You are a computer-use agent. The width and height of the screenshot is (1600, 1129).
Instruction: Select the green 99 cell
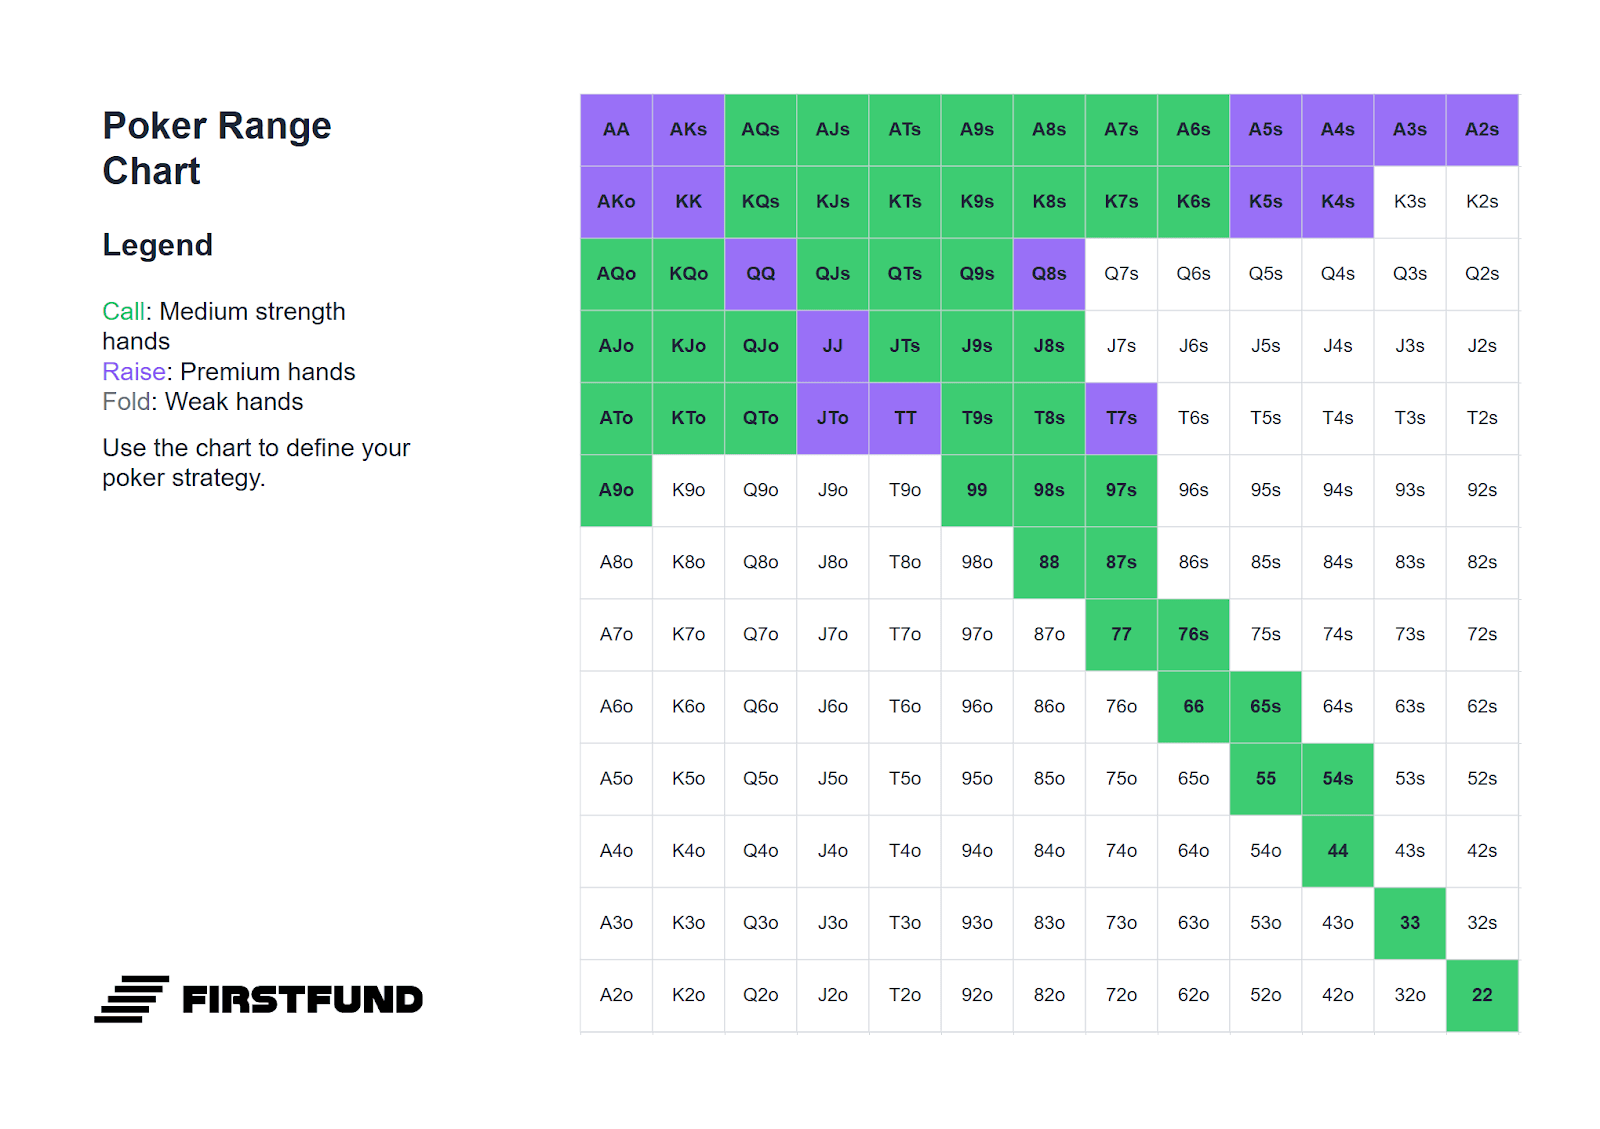coord(977,490)
